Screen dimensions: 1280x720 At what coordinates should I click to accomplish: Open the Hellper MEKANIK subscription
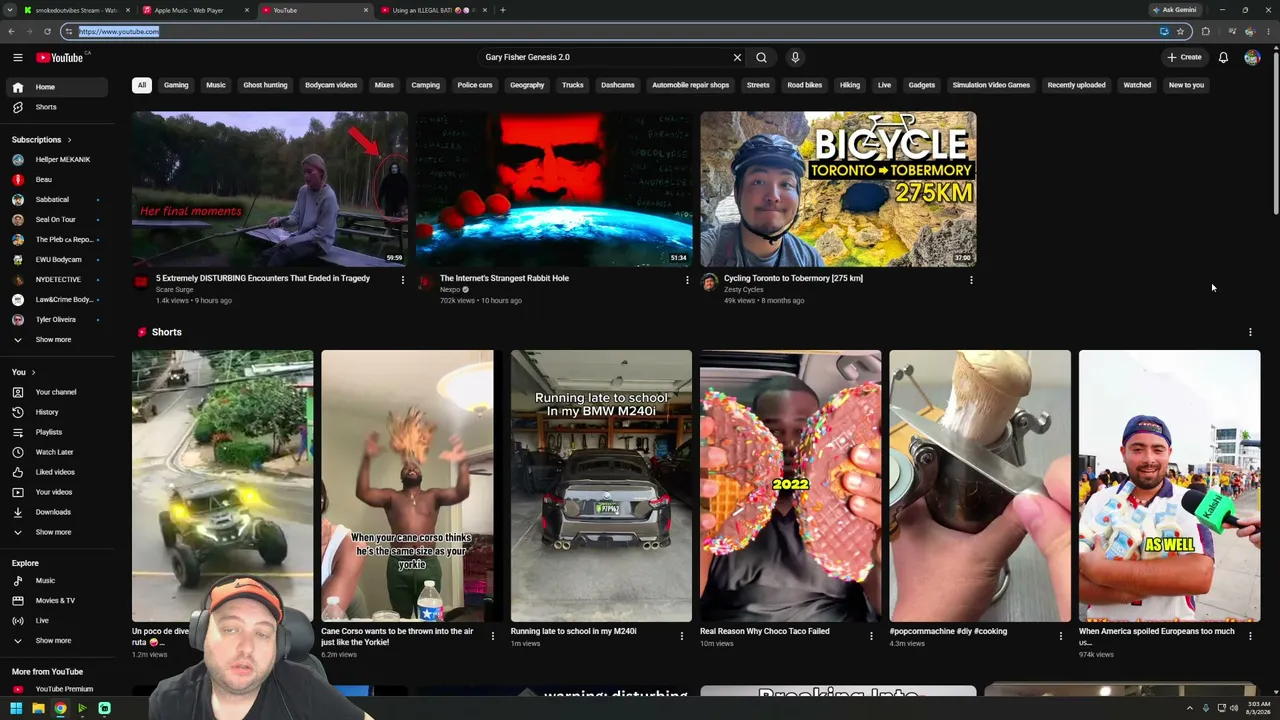click(56, 160)
